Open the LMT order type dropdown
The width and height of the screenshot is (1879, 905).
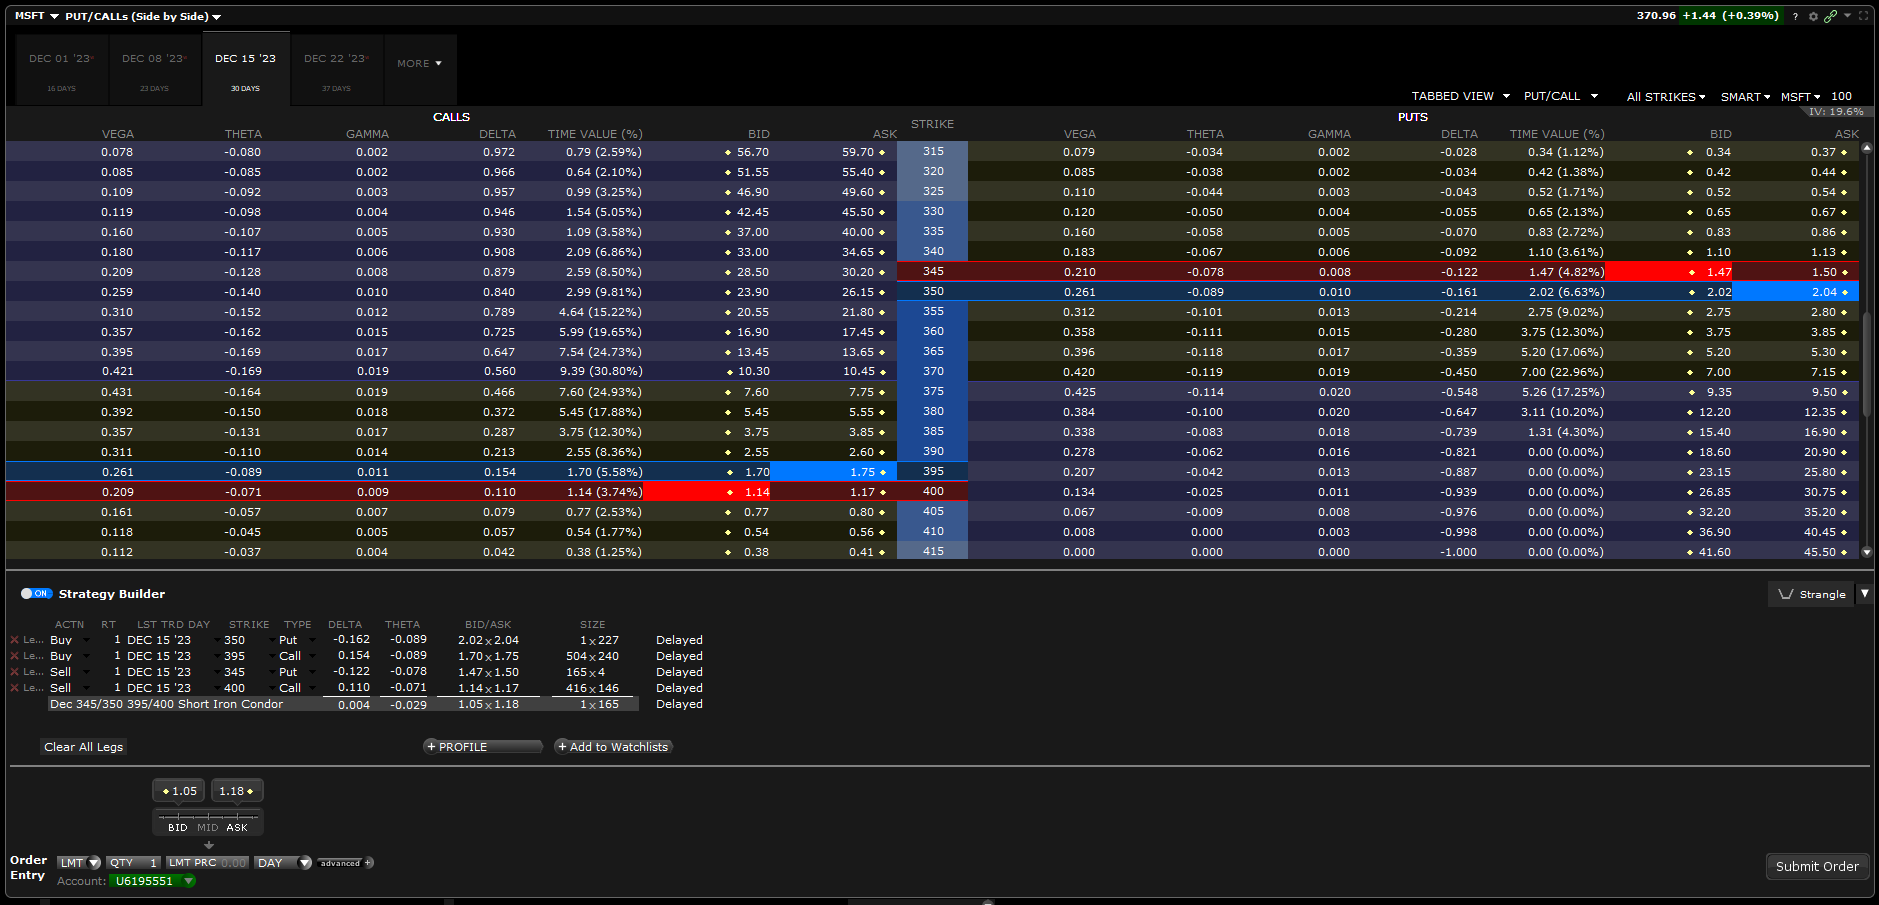(x=79, y=863)
